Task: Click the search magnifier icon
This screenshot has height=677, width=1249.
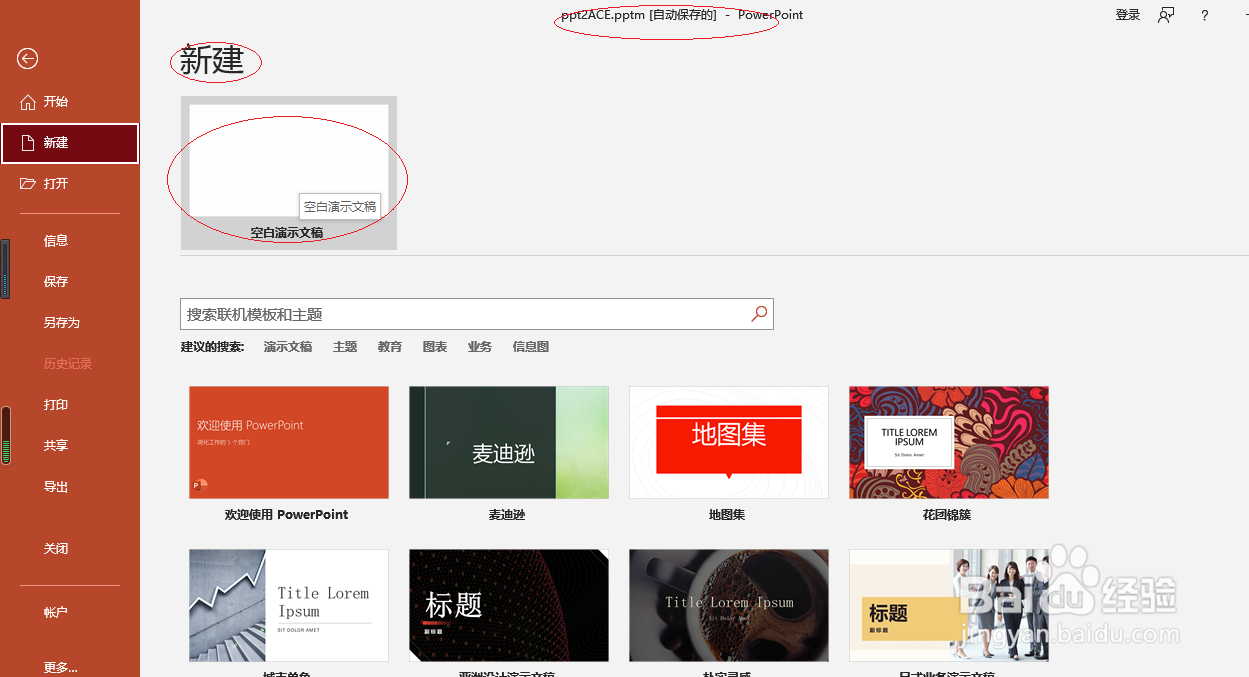Action: click(x=759, y=314)
